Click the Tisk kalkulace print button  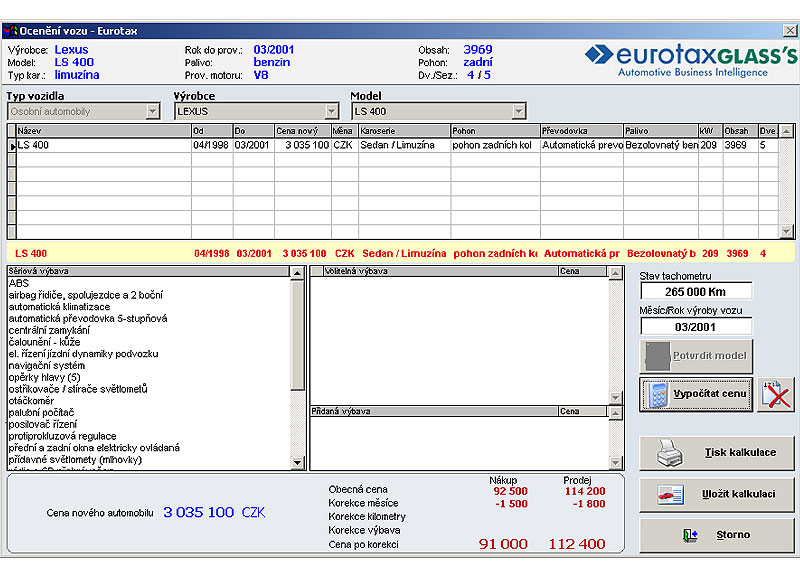(717, 452)
